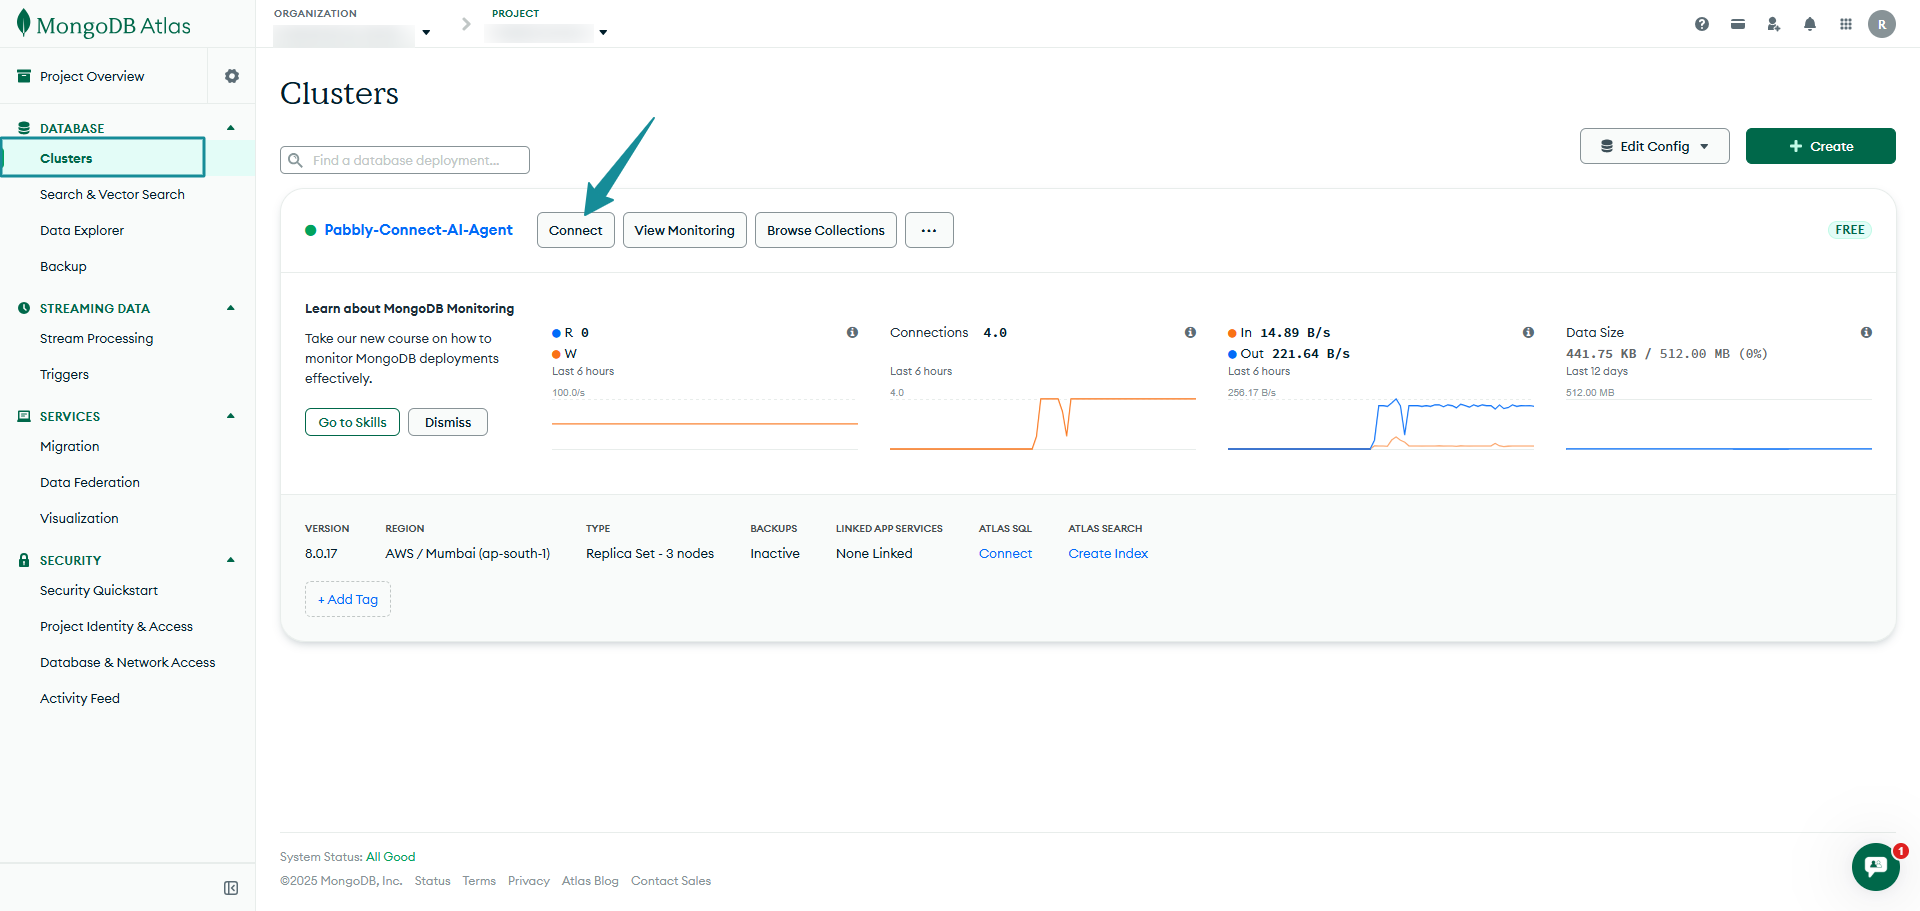Click the Create Index link

tap(1107, 554)
